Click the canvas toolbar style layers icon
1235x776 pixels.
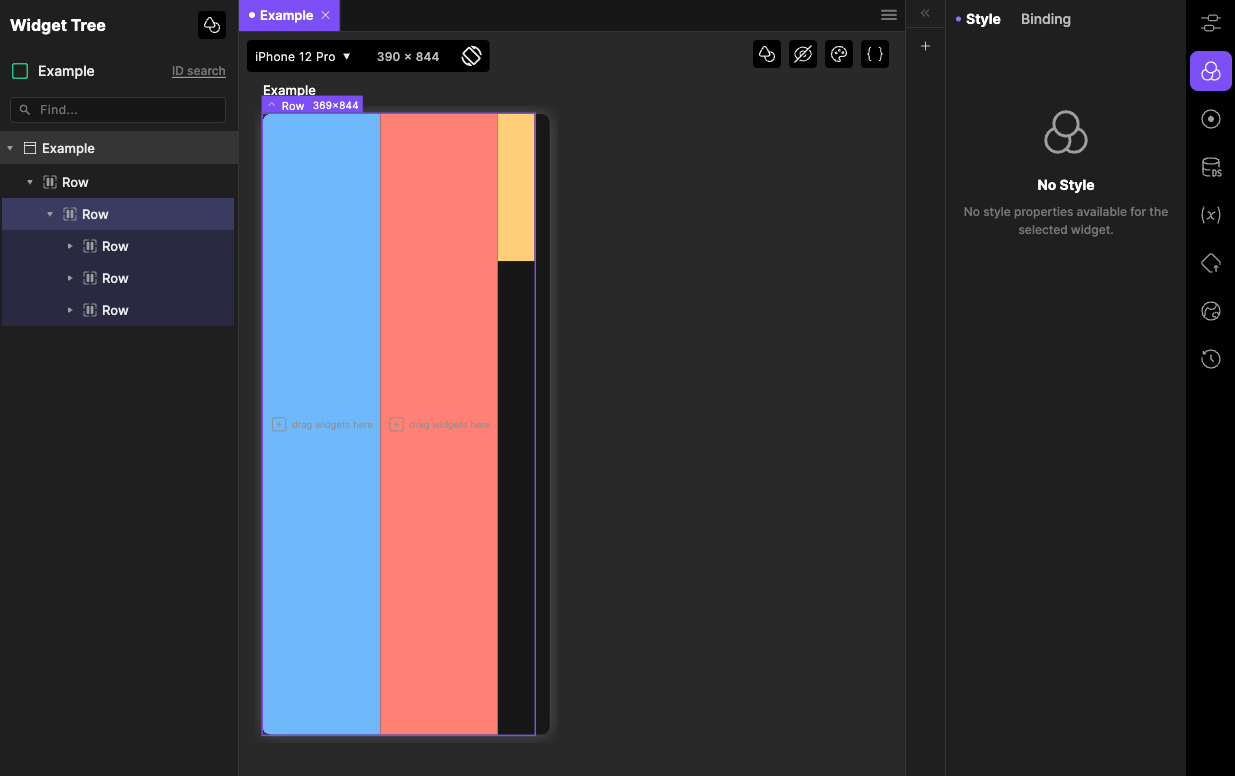(767, 55)
